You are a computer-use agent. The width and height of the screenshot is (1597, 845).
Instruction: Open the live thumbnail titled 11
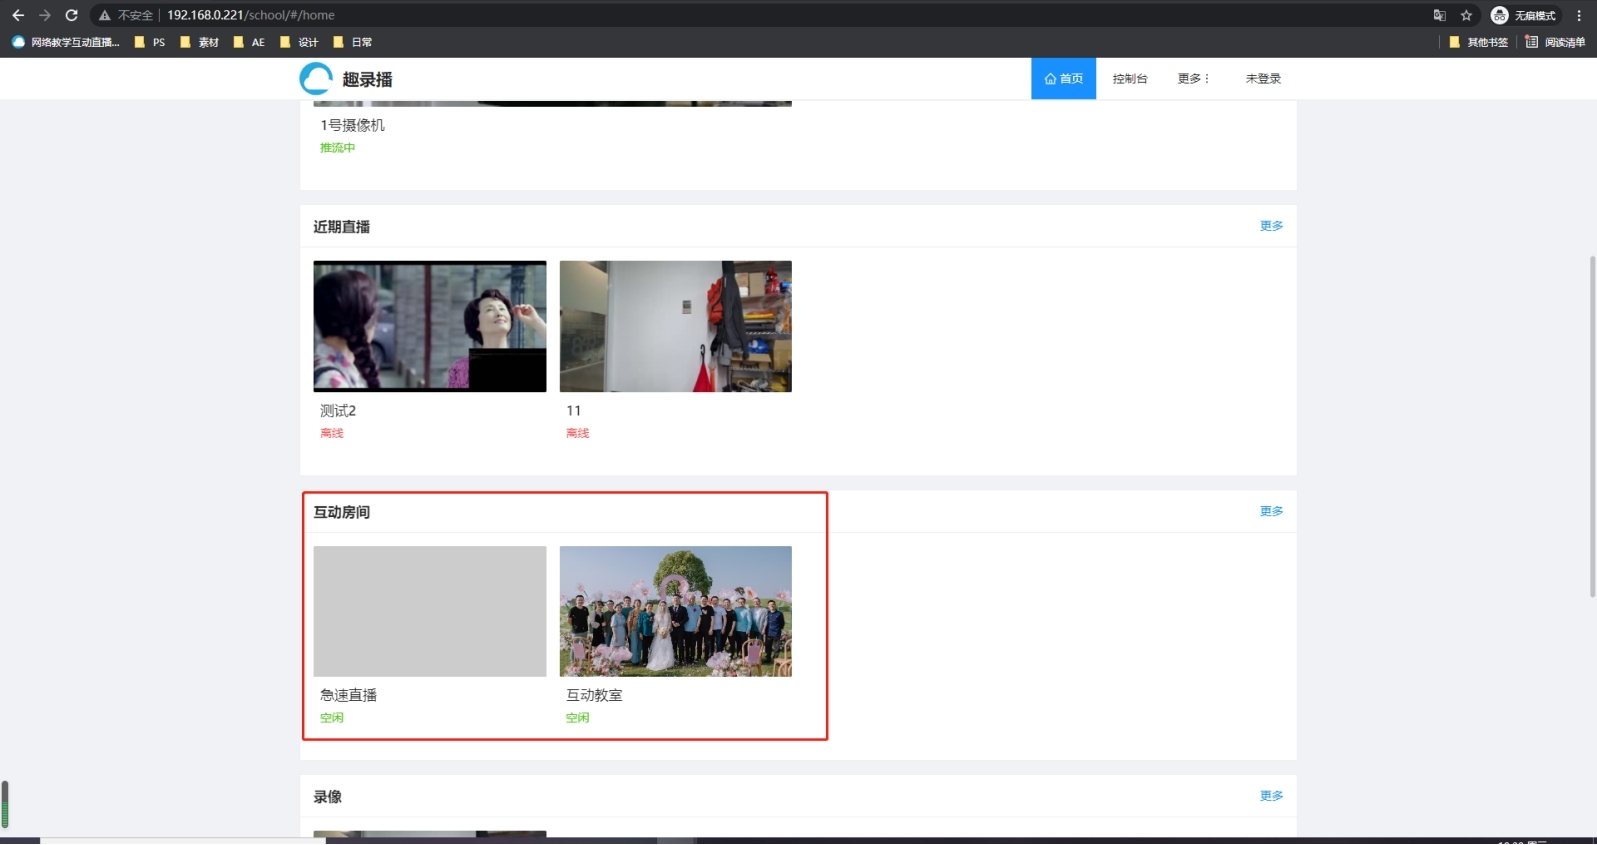pyautogui.click(x=675, y=326)
